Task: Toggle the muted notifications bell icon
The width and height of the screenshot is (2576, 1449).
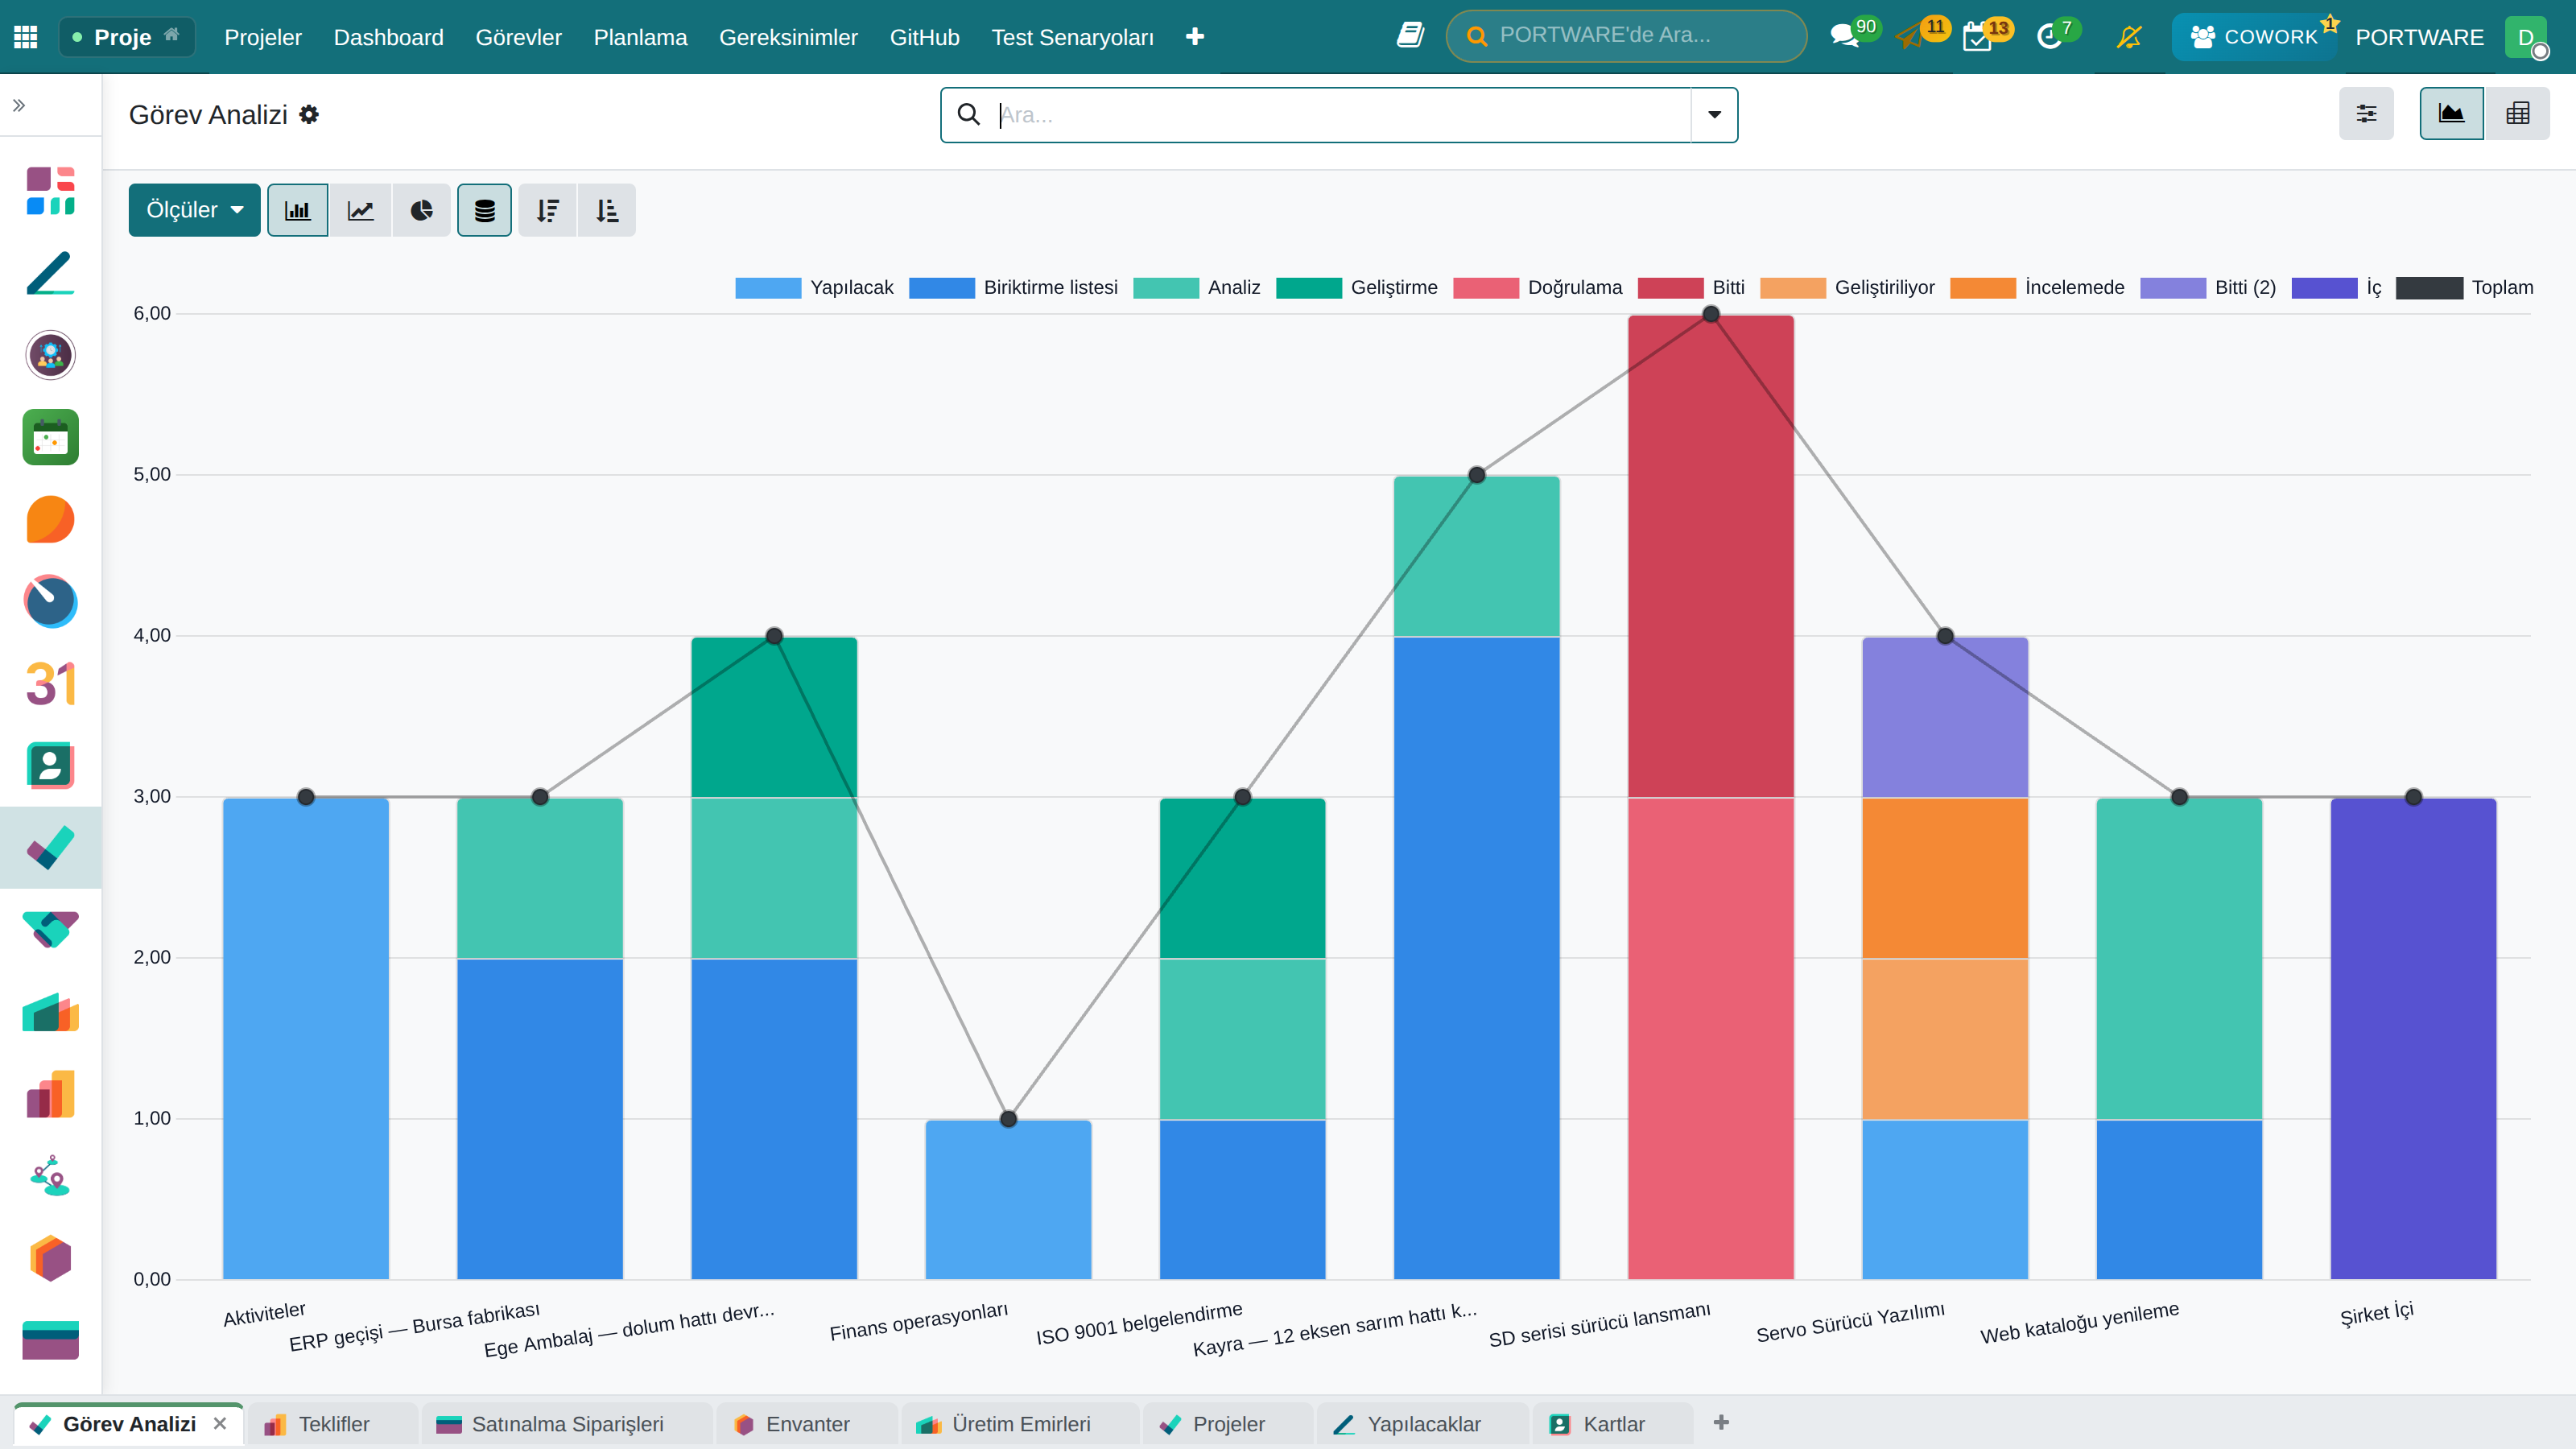Action: (2129, 37)
